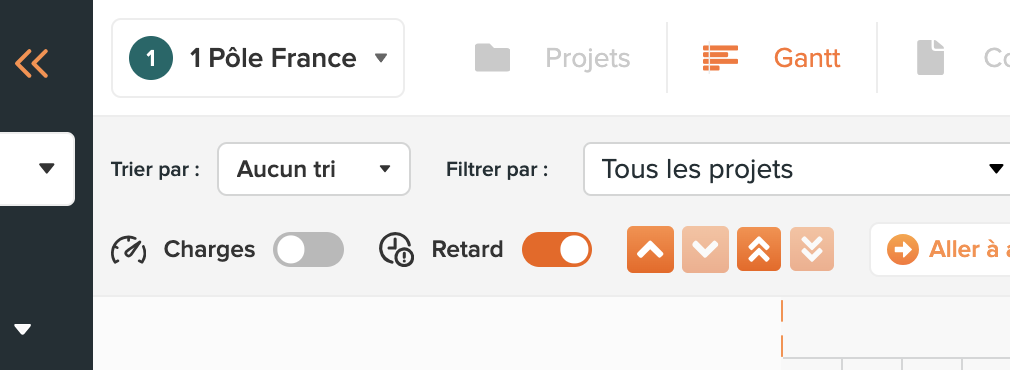Switch to the Projets tab

[553, 58]
